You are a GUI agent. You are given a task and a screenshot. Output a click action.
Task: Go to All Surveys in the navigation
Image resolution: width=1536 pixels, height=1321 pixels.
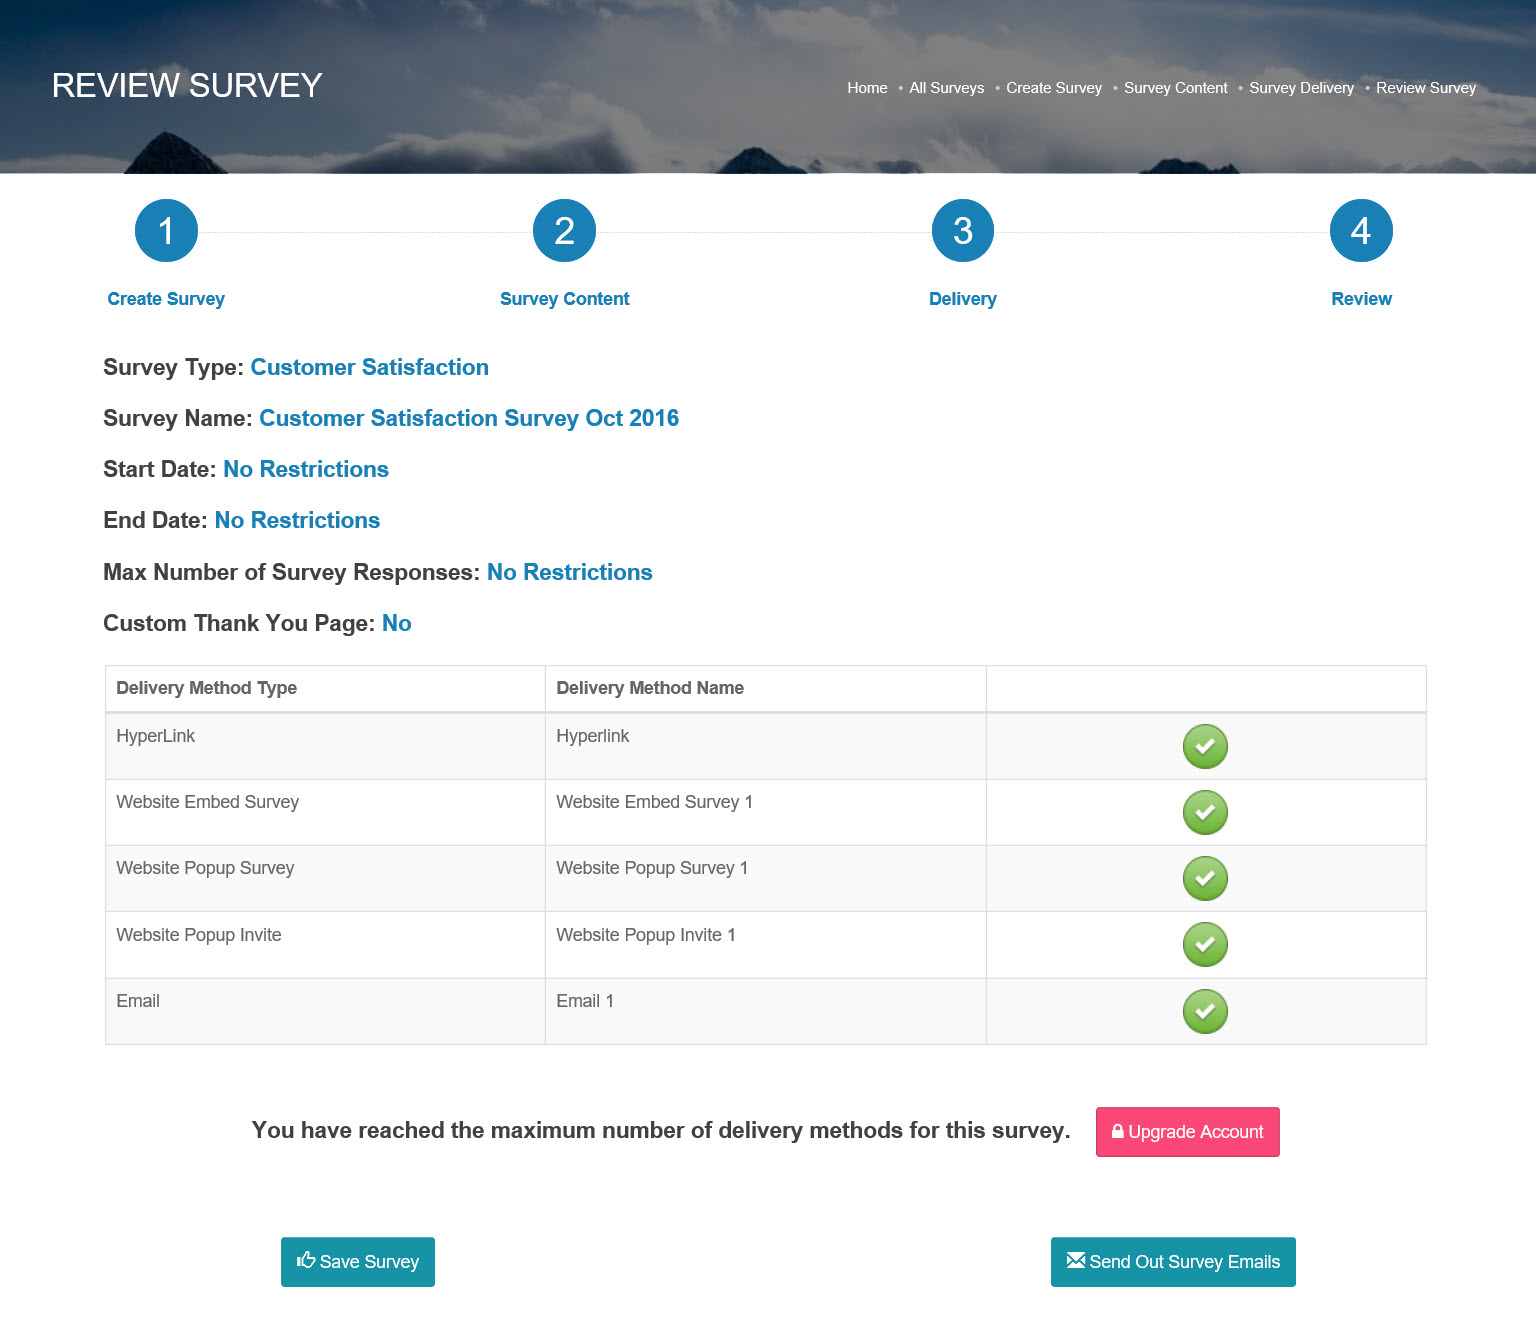tap(946, 88)
